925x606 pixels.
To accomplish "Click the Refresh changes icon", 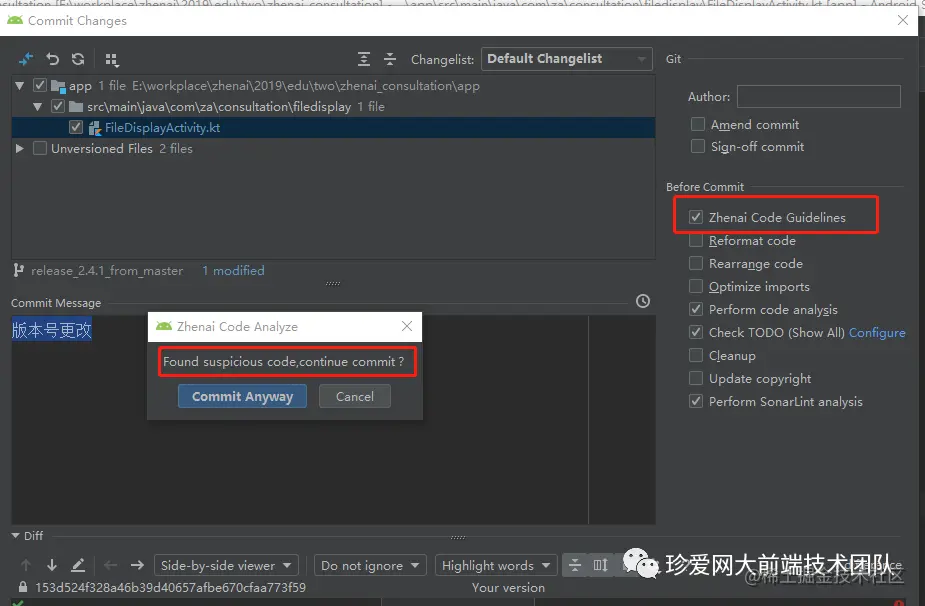I will (x=78, y=59).
